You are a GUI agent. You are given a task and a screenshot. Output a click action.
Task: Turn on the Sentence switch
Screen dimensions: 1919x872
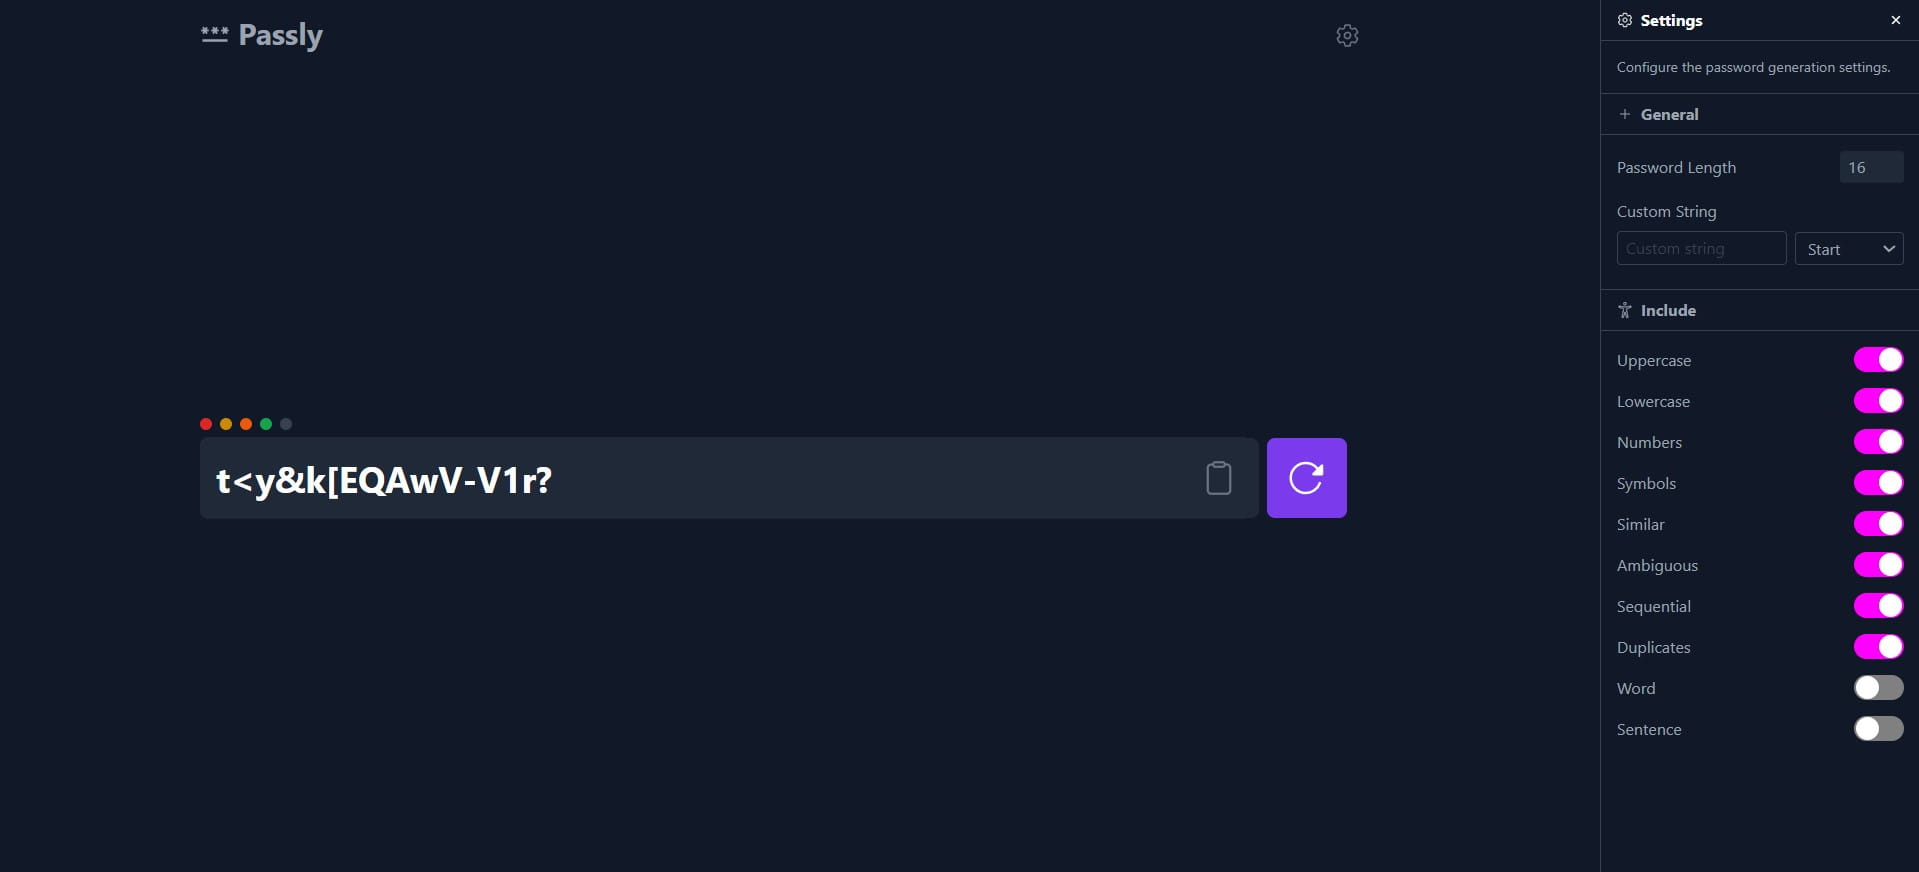pos(1878,729)
